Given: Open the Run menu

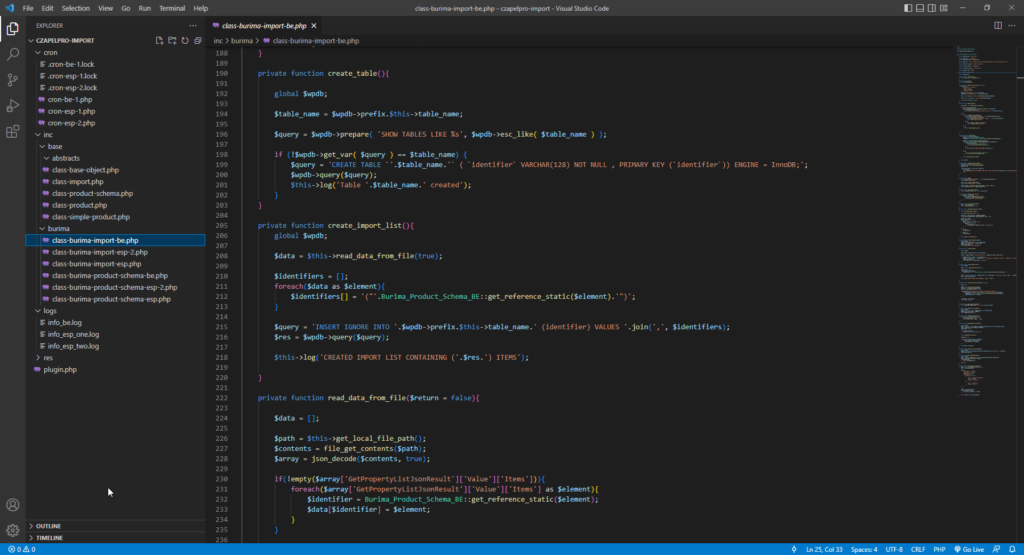Looking at the screenshot, I should click(144, 8).
